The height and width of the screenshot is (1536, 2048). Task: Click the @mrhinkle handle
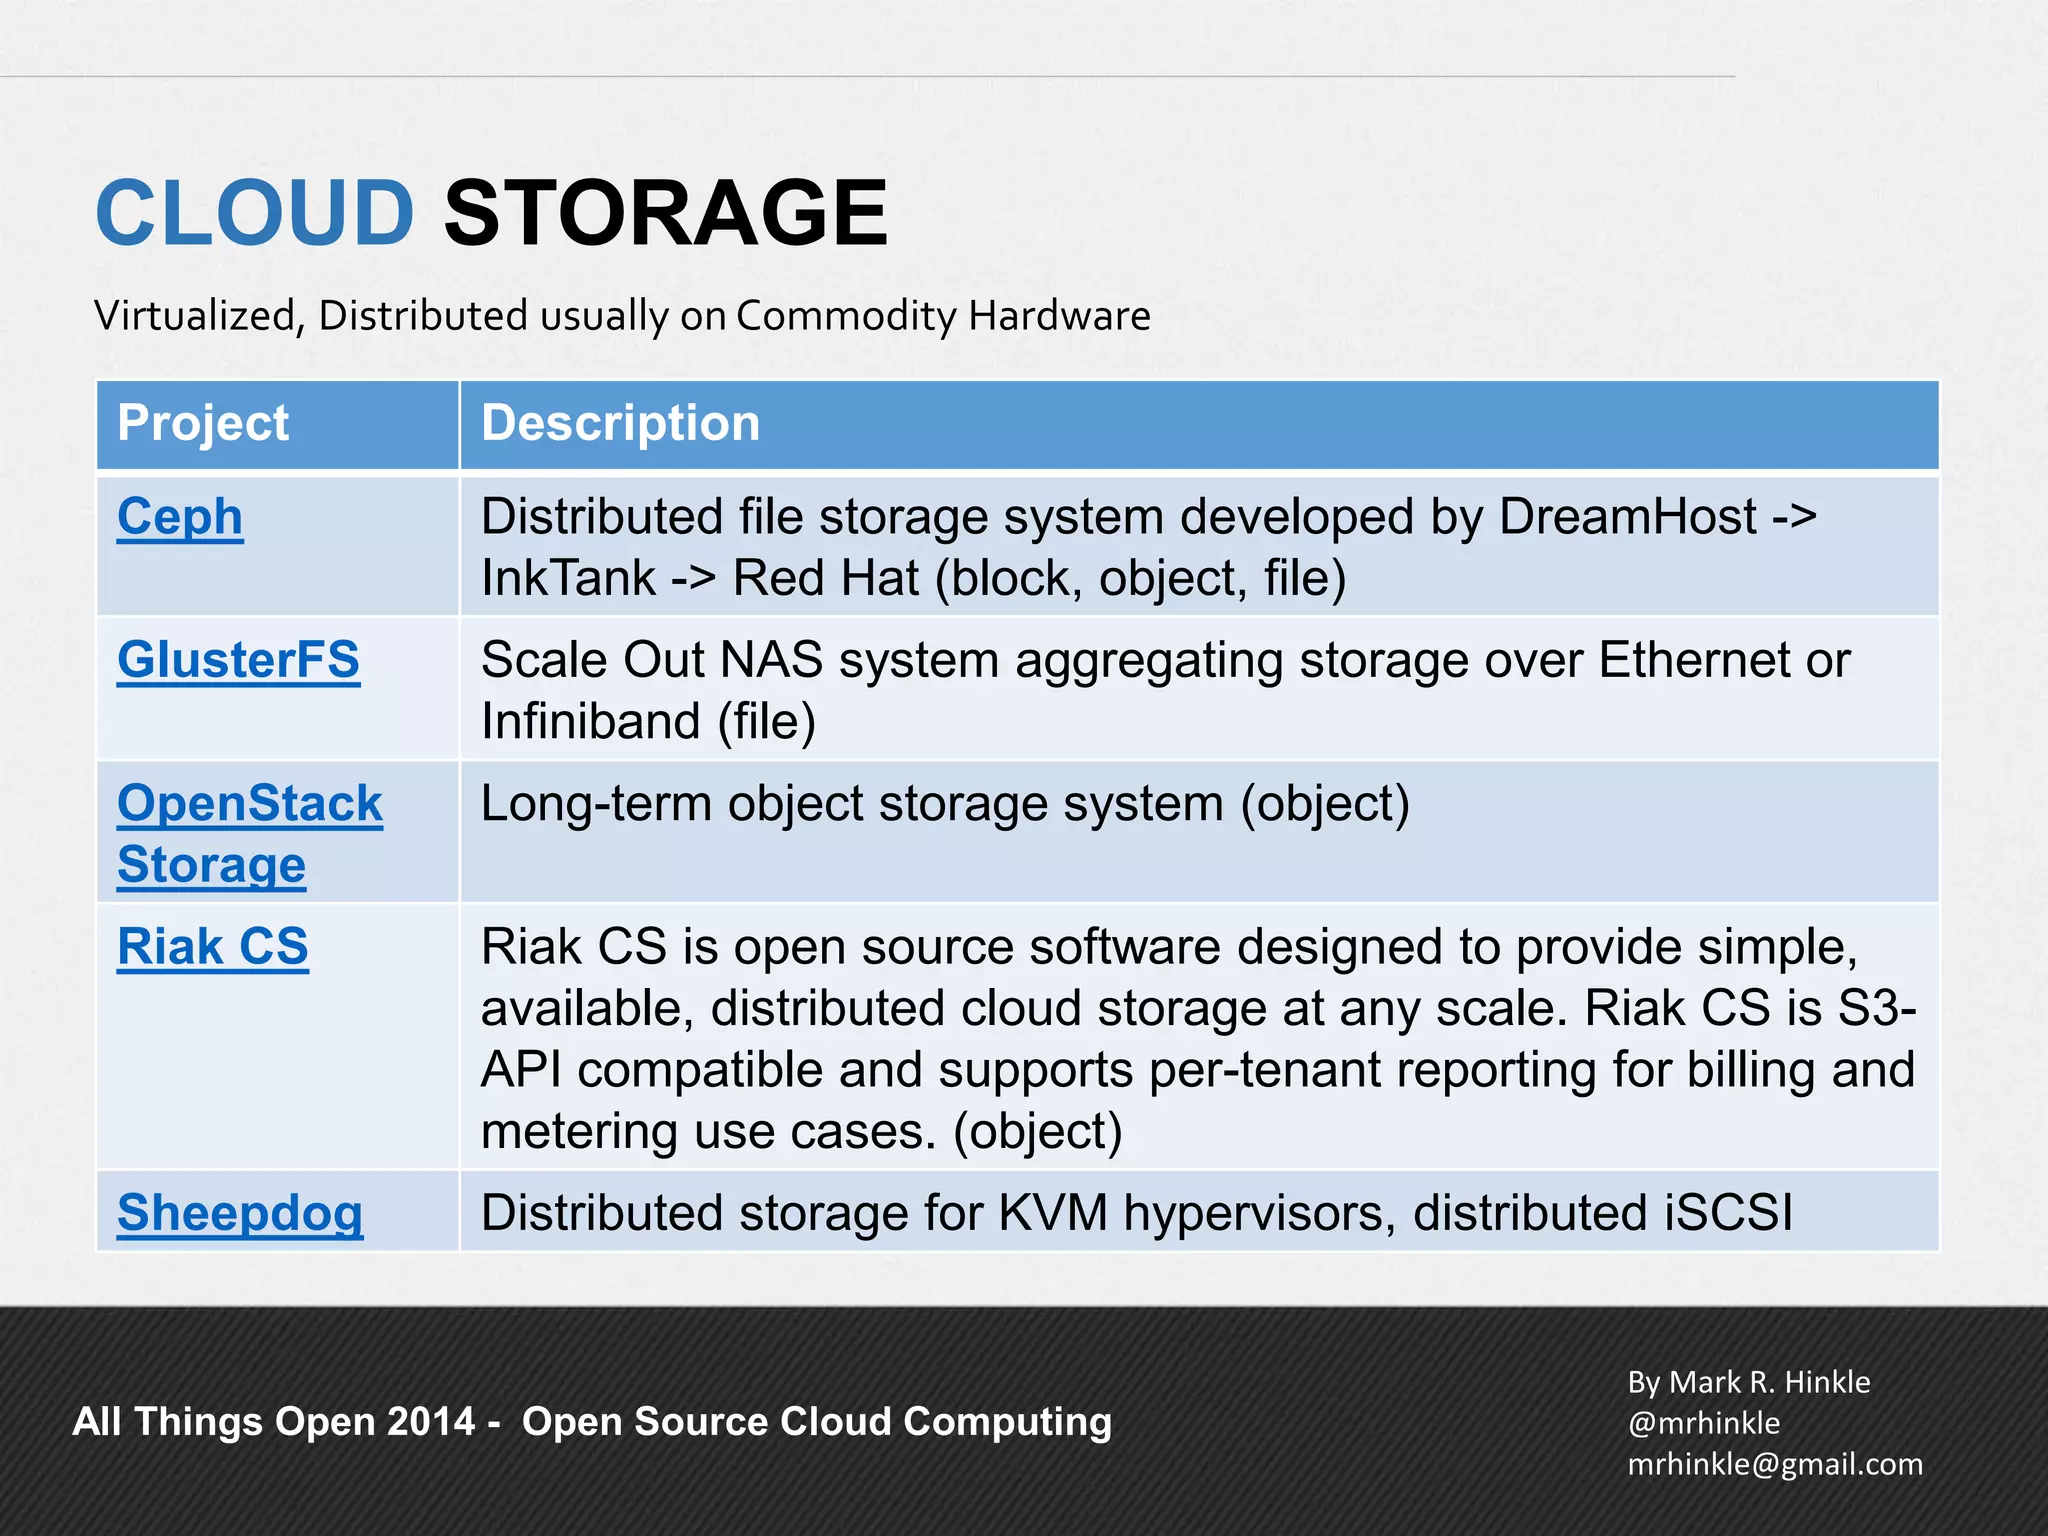(x=1704, y=1423)
